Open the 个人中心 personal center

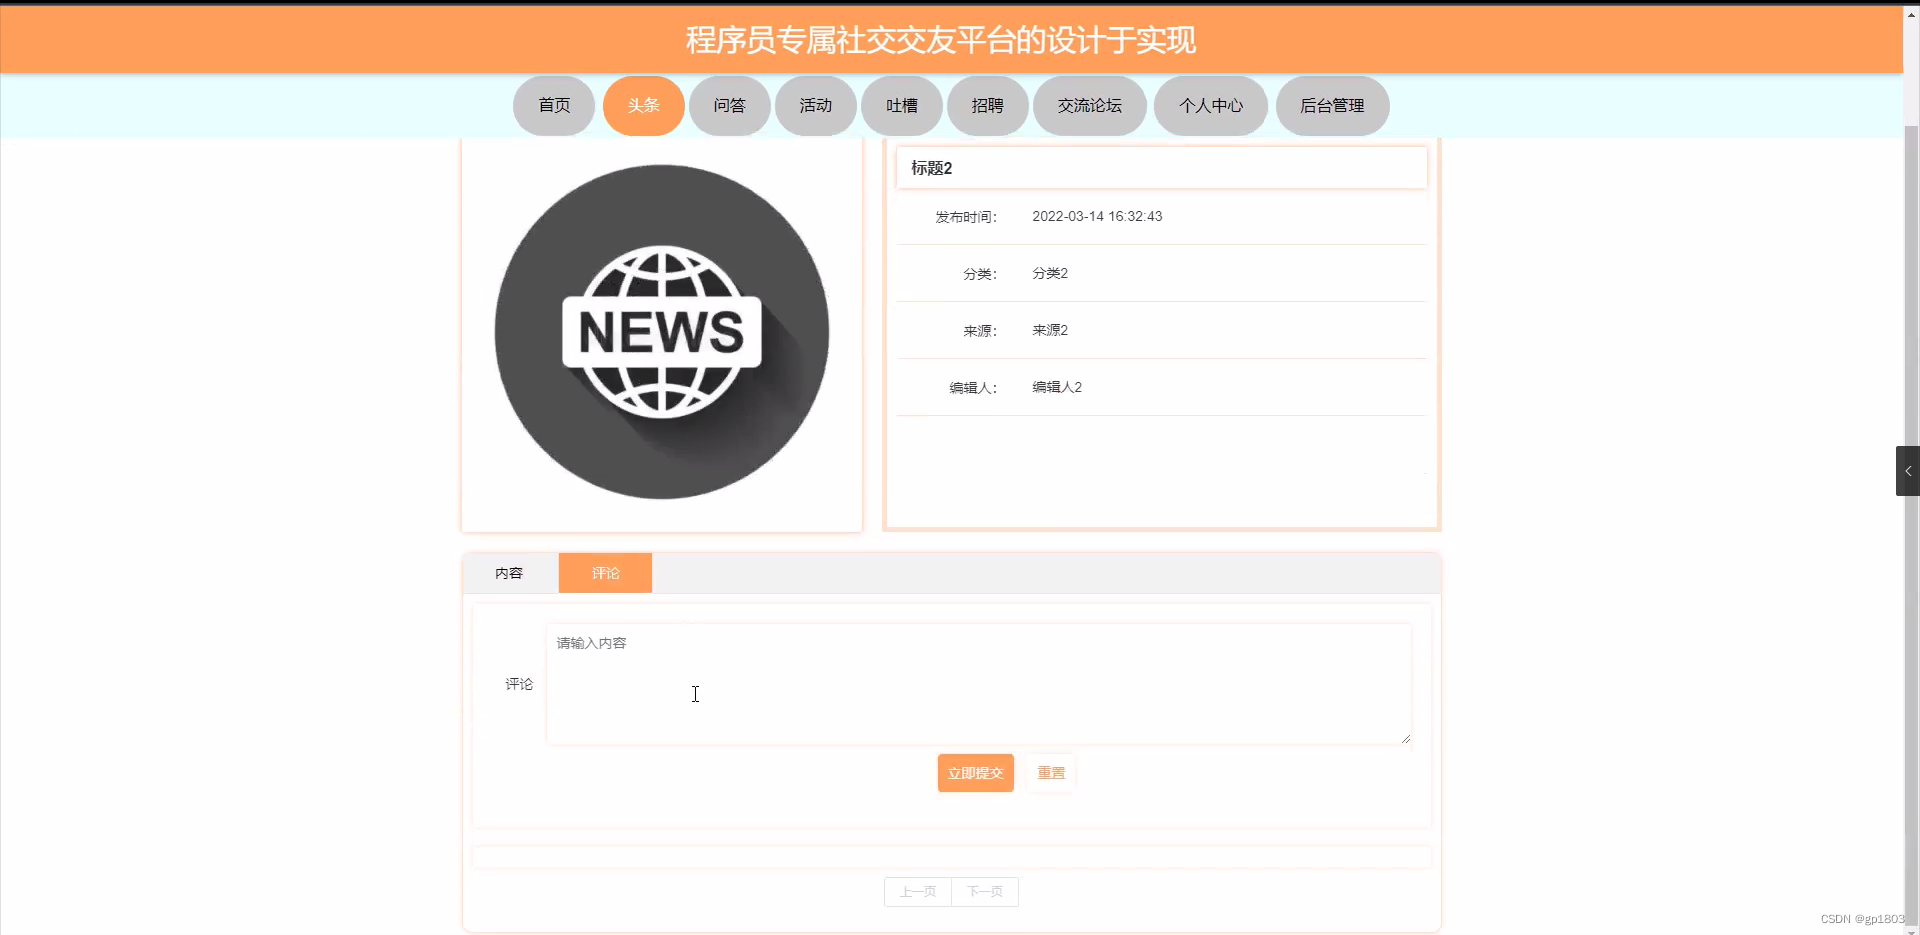(x=1210, y=105)
